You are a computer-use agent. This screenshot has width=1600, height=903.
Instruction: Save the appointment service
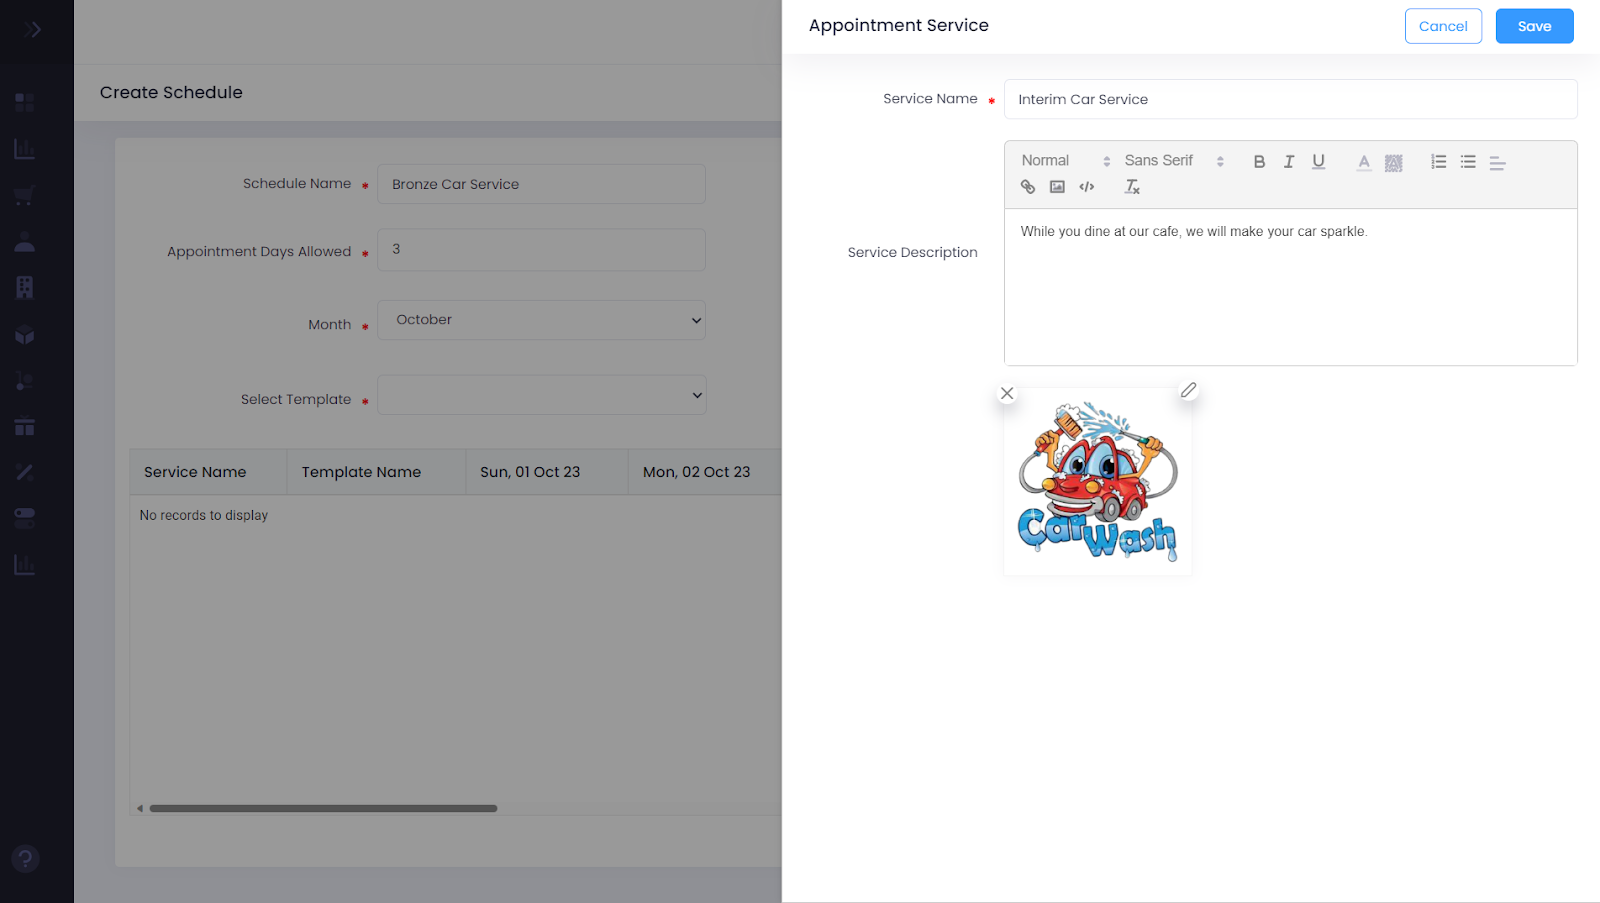tap(1534, 26)
